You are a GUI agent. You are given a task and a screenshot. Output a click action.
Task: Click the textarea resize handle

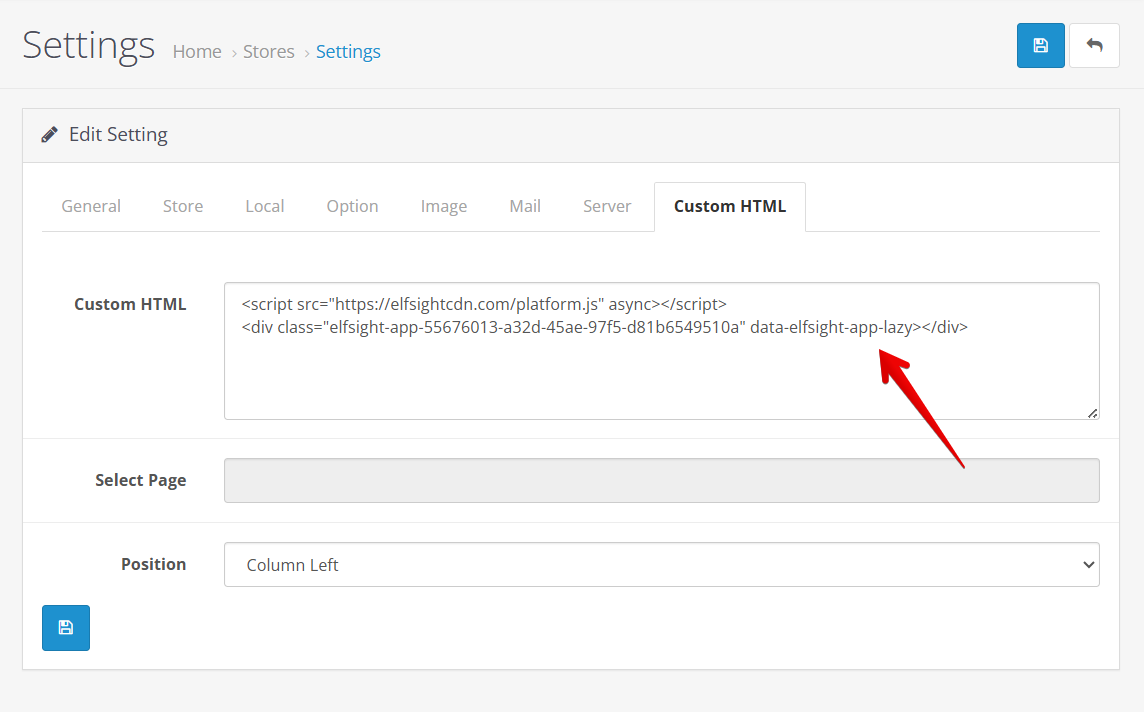tap(1092, 414)
